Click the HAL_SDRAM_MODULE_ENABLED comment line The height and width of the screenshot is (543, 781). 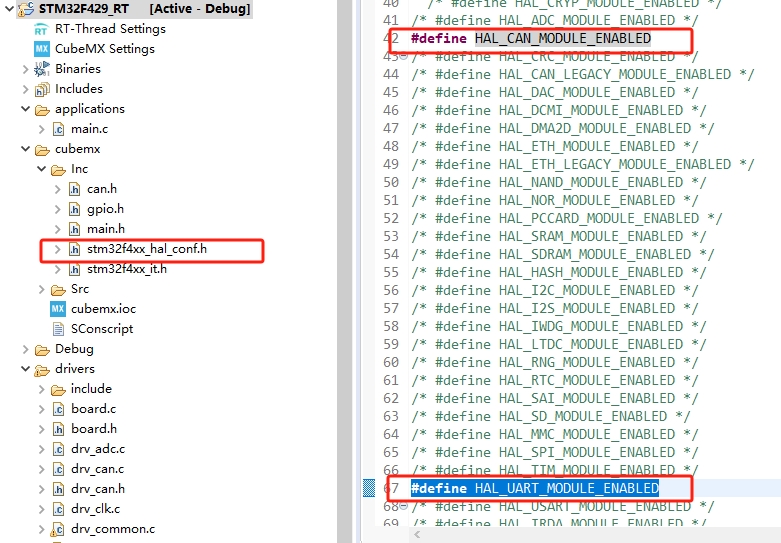pos(563,255)
